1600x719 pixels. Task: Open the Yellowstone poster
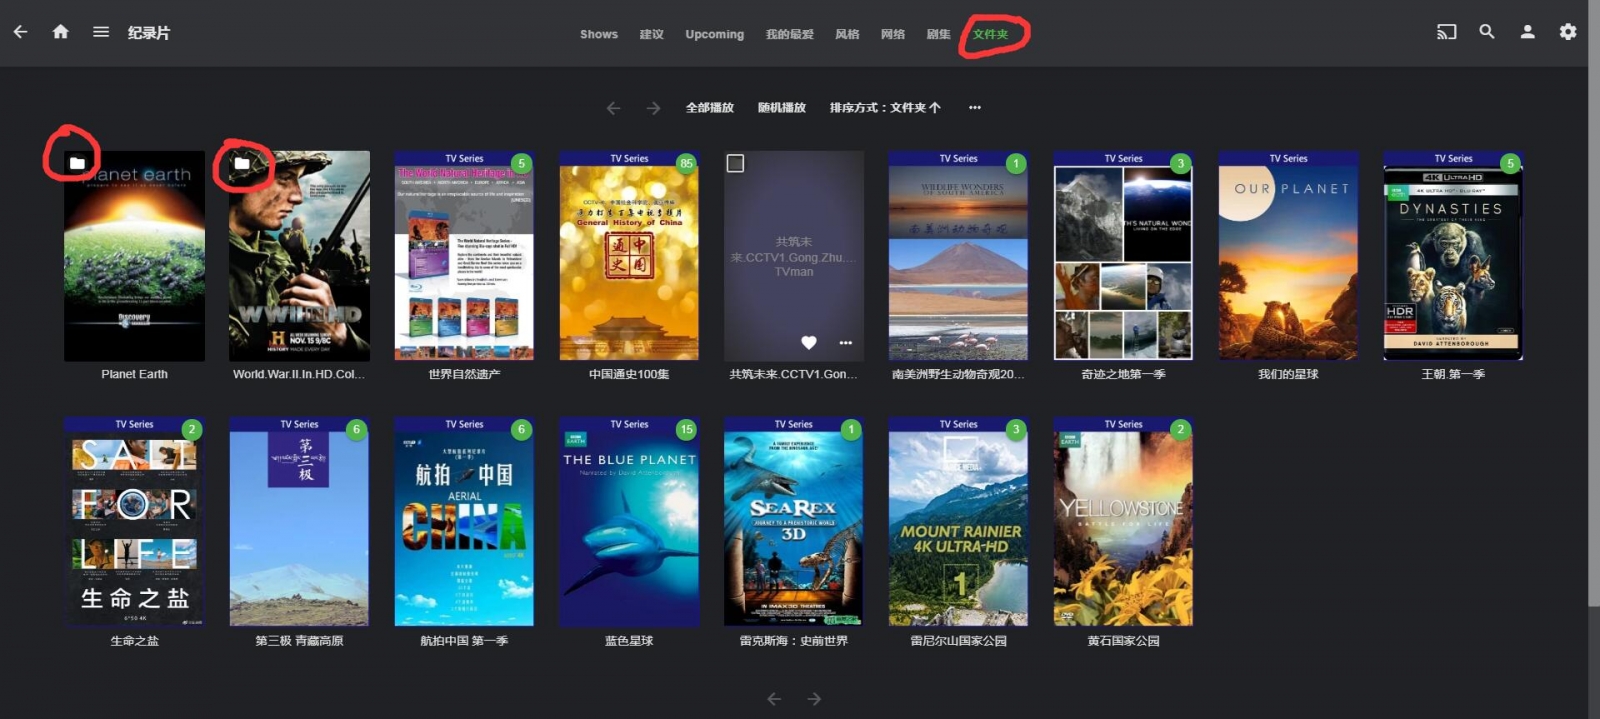tap(1123, 522)
